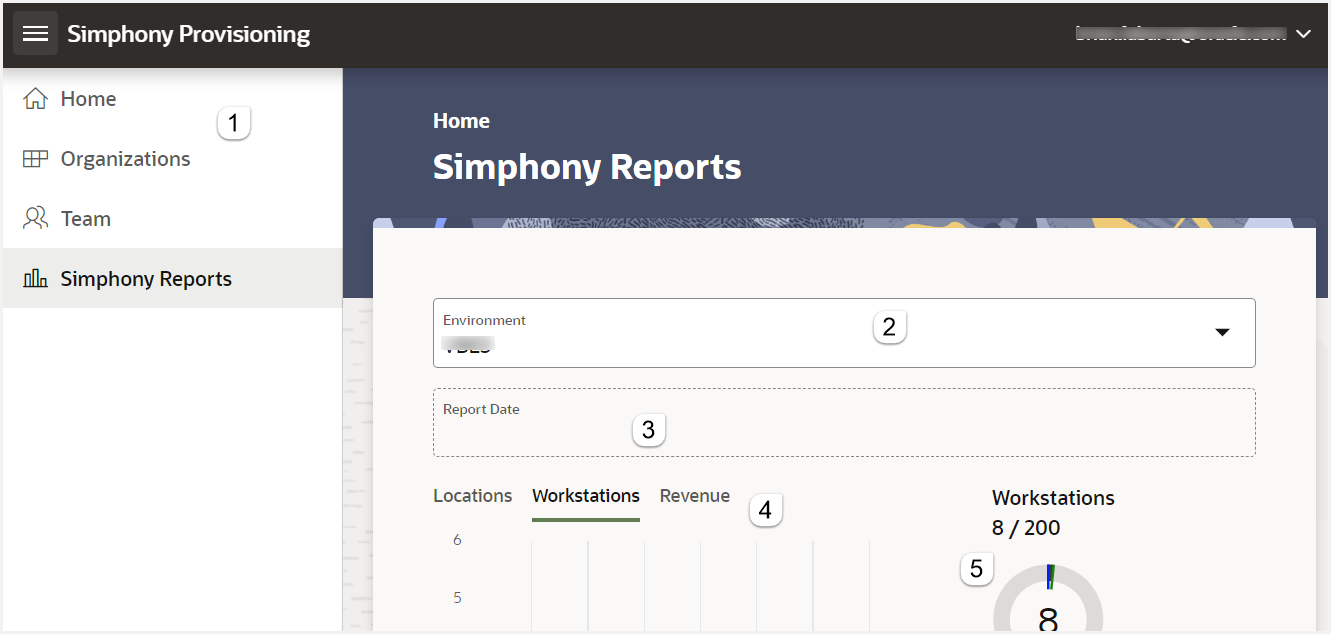Toggle the hamburger navigation menu
Viewport: 1331px width, 634px height.
(x=35, y=34)
